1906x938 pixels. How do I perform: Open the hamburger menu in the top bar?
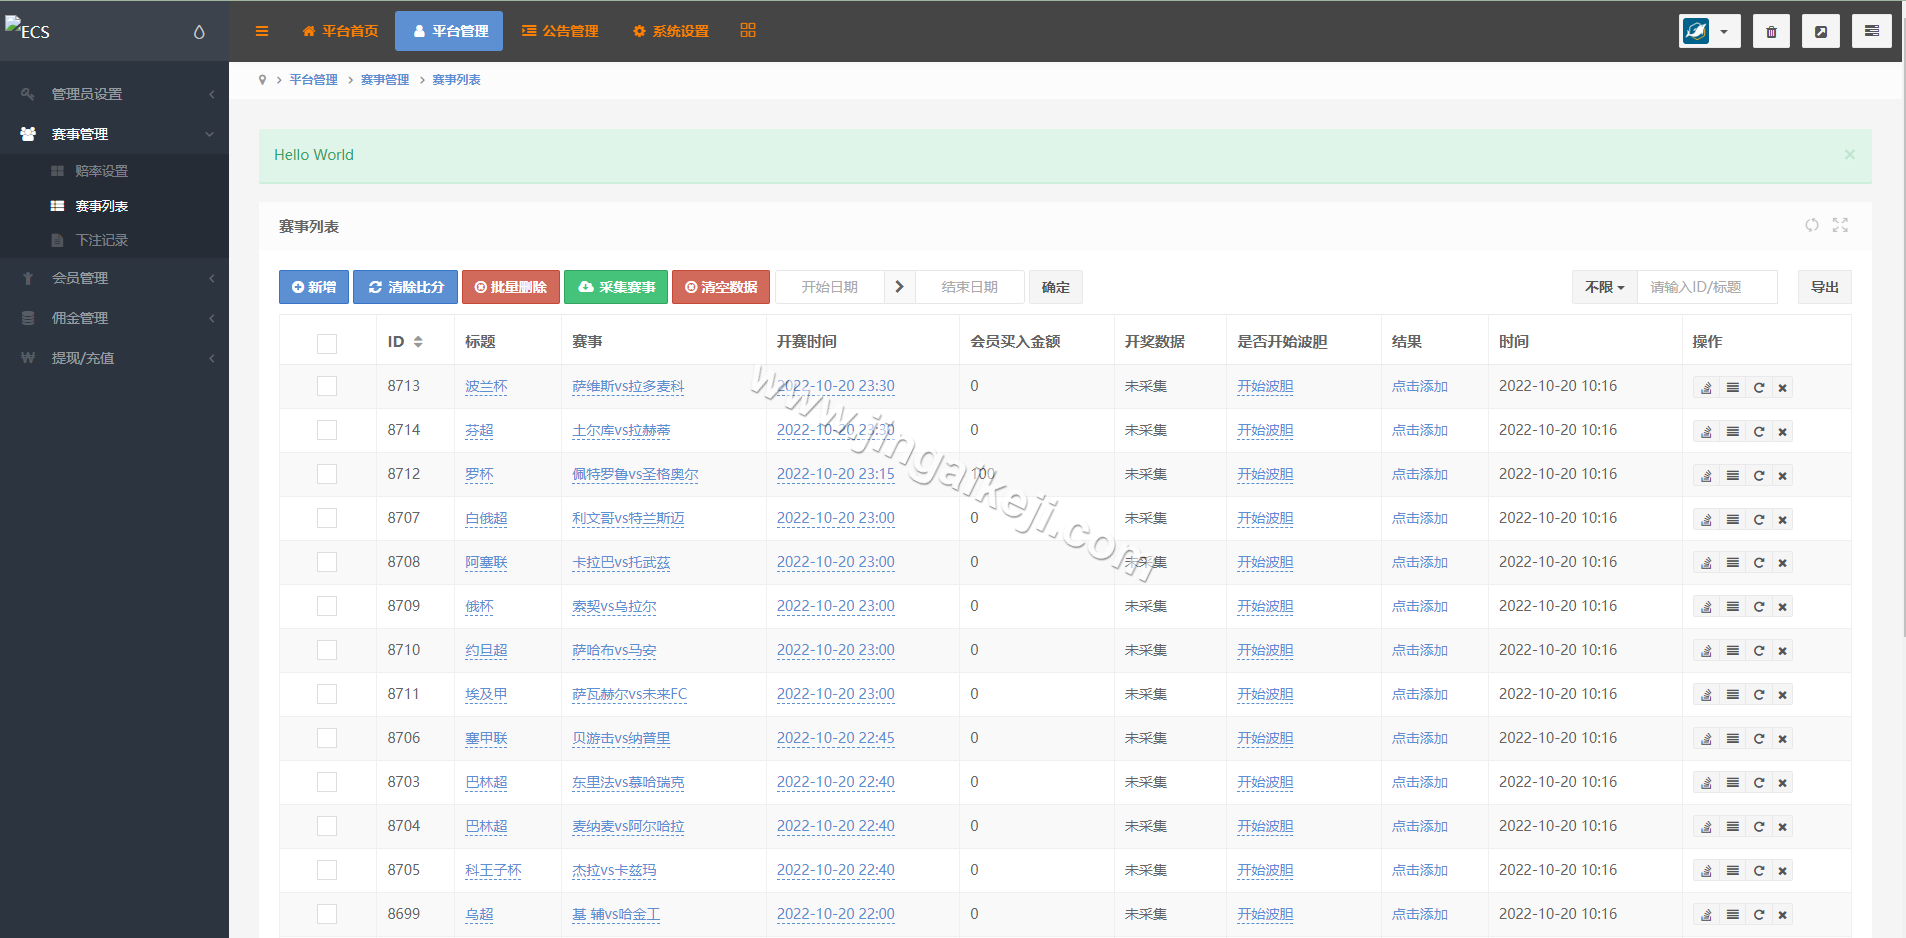(262, 31)
